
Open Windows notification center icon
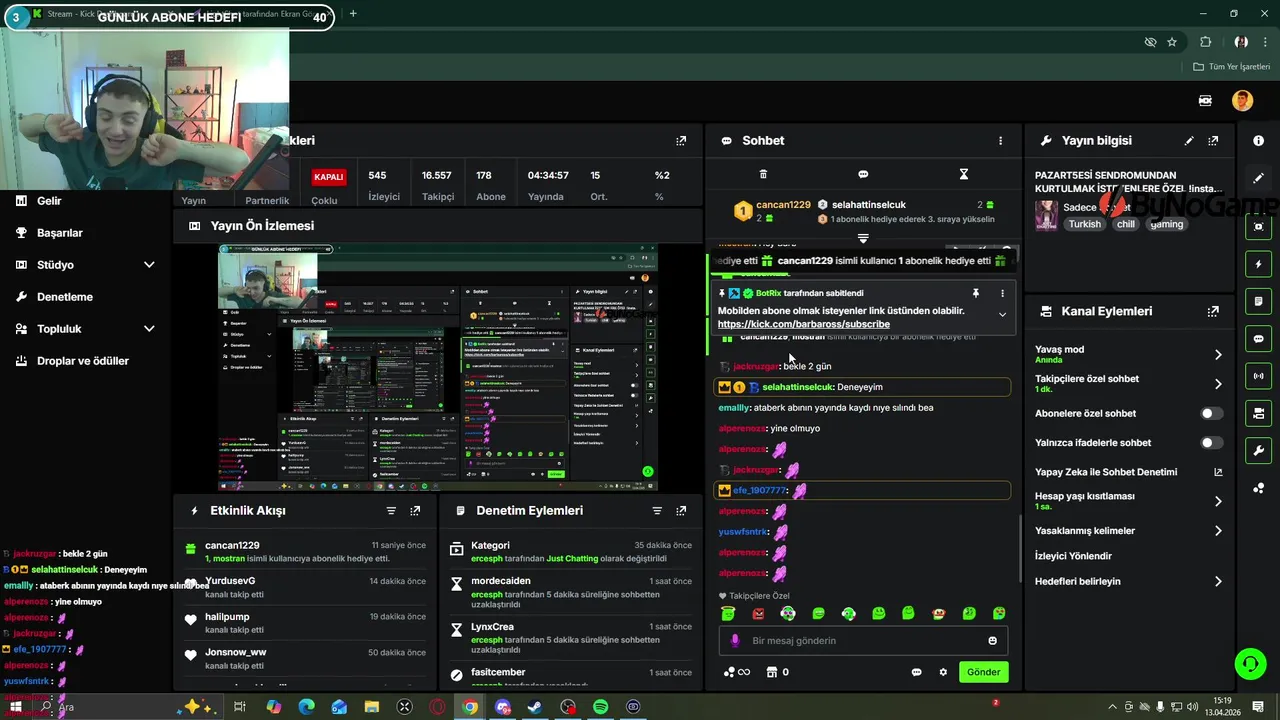tap(1258, 707)
